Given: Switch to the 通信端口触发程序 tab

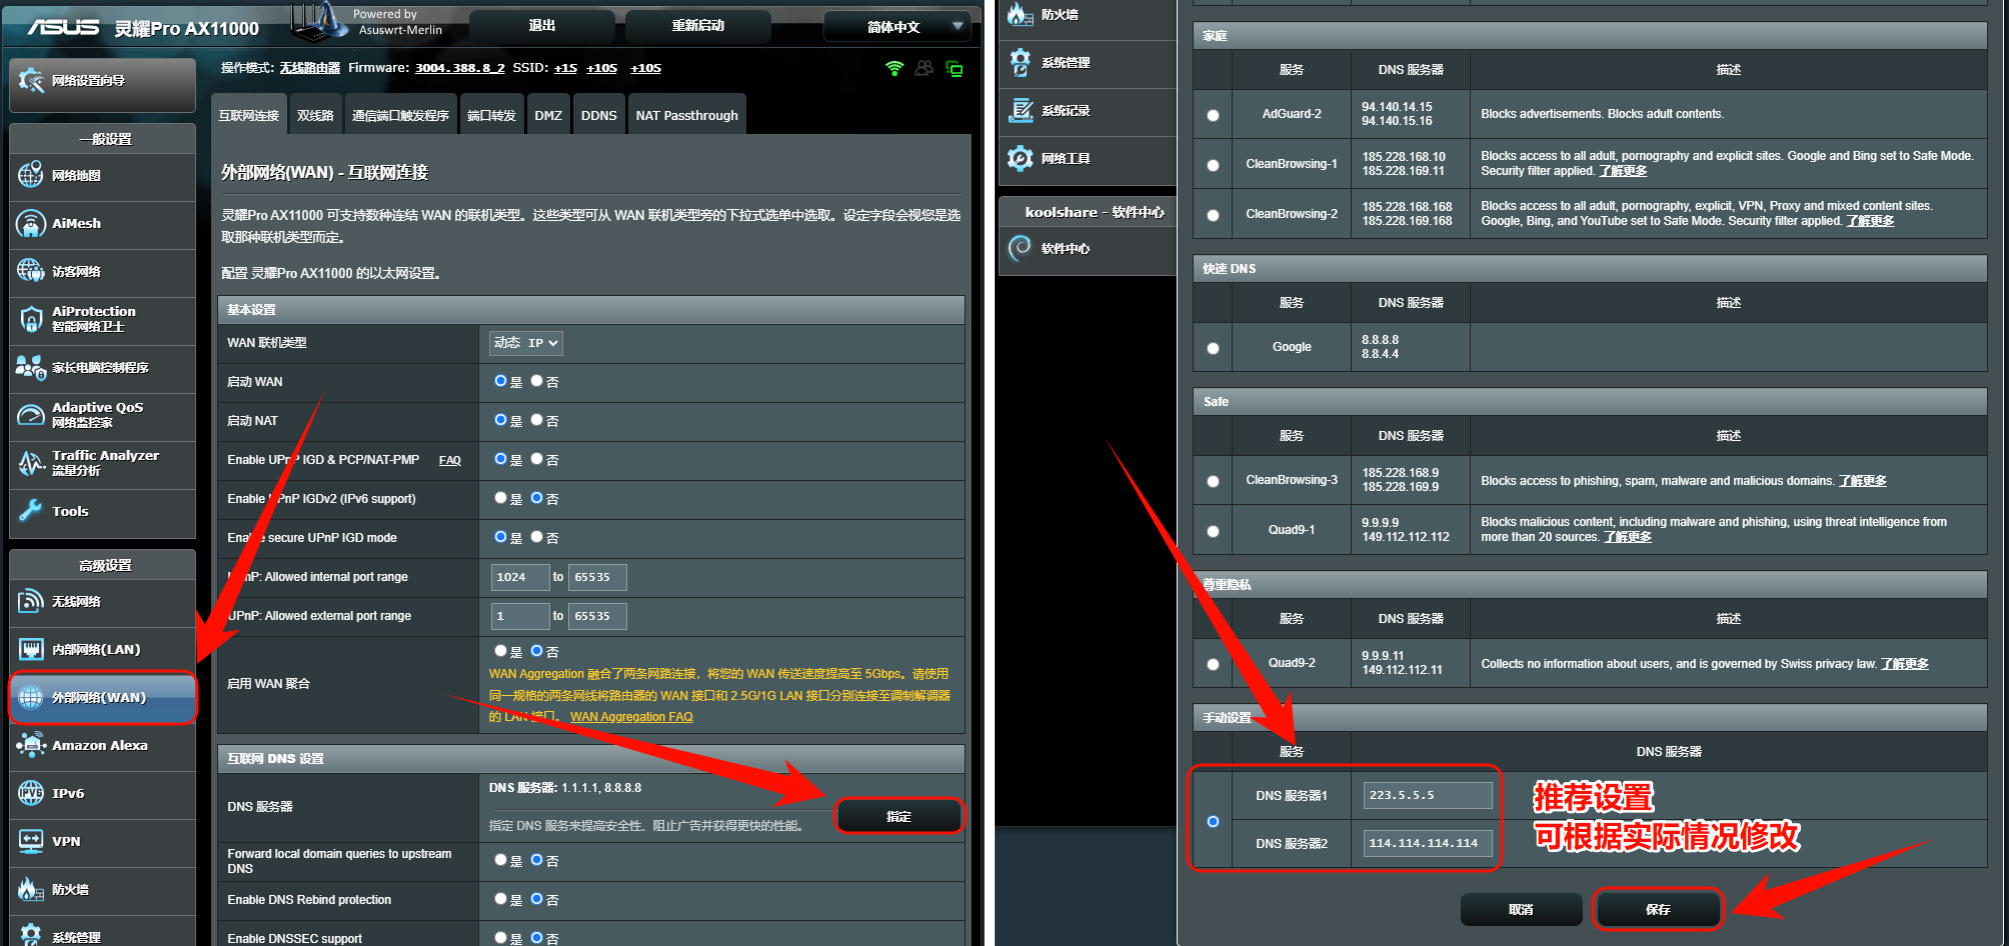Looking at the screenshot, I should click(400, 115).
